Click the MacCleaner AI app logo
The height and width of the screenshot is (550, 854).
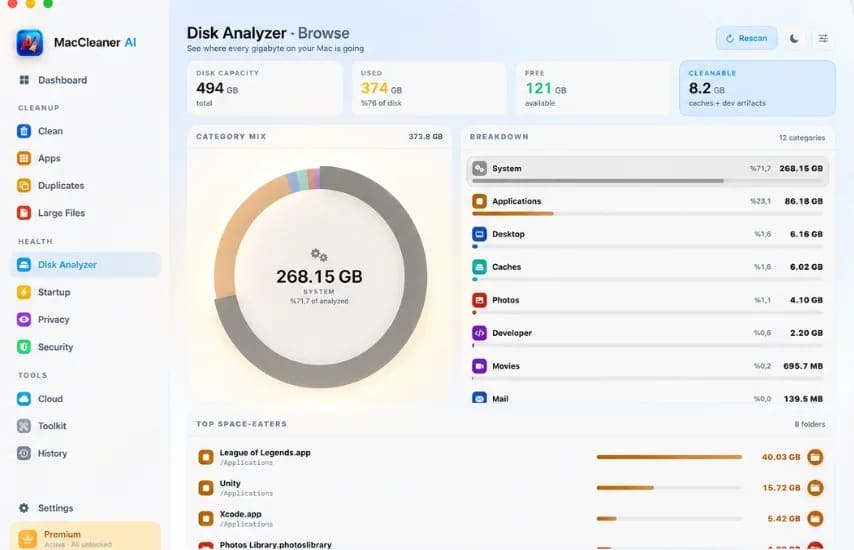click(29, 42)
